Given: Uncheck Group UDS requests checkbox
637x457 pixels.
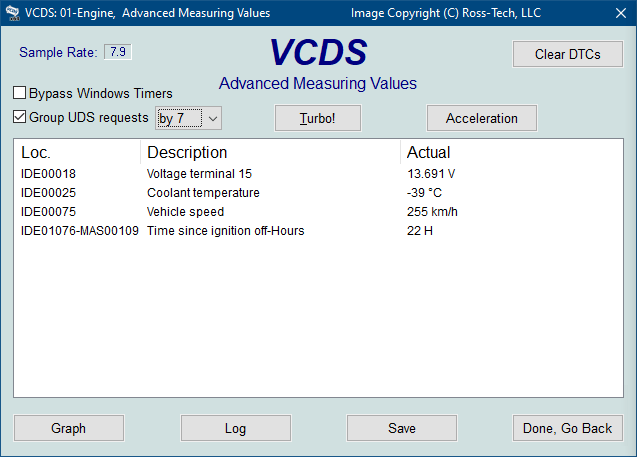Looking at the screenshot, I should [20, 117].
